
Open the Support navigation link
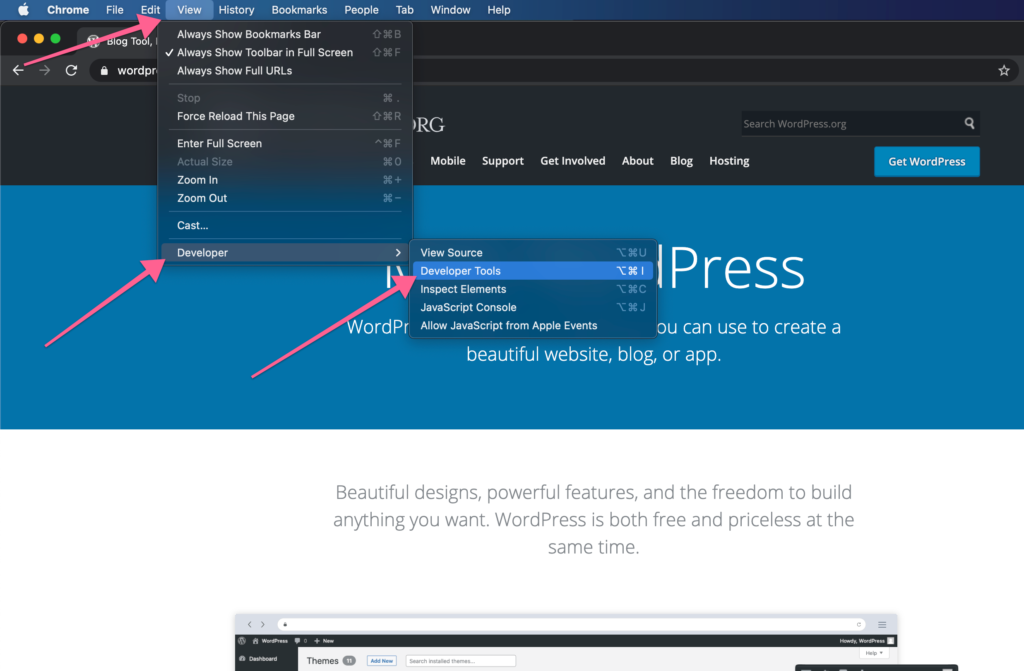pyautogui.click(x=502, y=161)
